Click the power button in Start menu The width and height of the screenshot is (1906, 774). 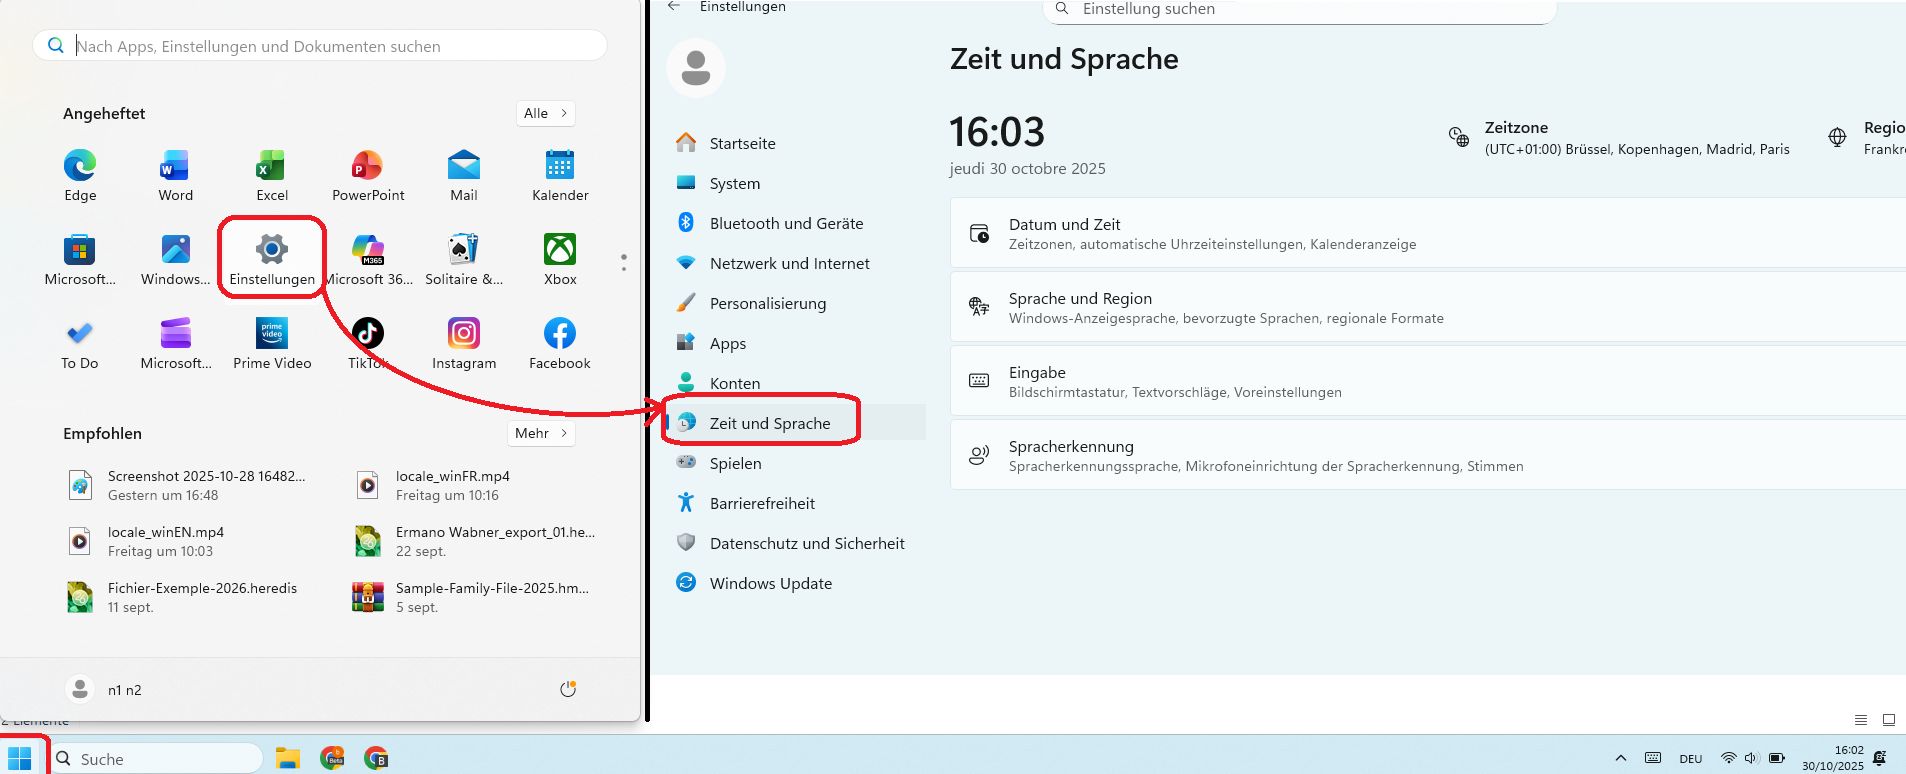point(568,689)
